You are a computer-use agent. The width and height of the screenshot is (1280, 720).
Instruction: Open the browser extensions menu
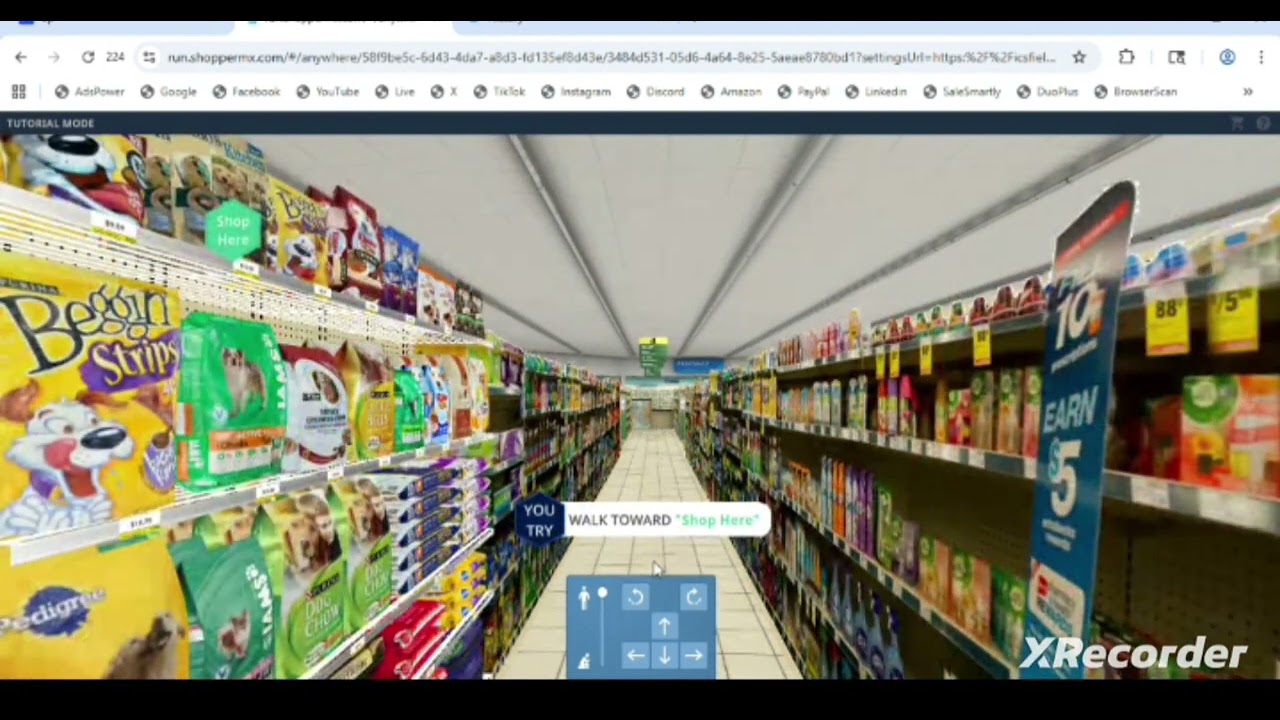coord(1127,58)
